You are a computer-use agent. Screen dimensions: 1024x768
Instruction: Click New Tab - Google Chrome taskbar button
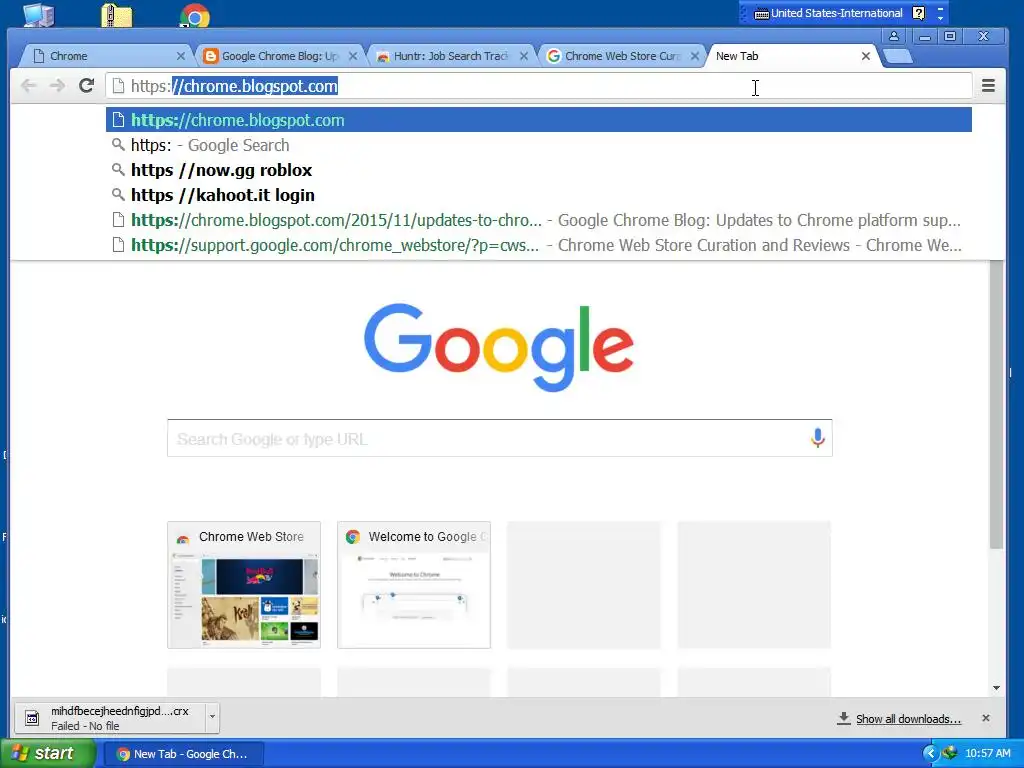click(x=182, y=754)
